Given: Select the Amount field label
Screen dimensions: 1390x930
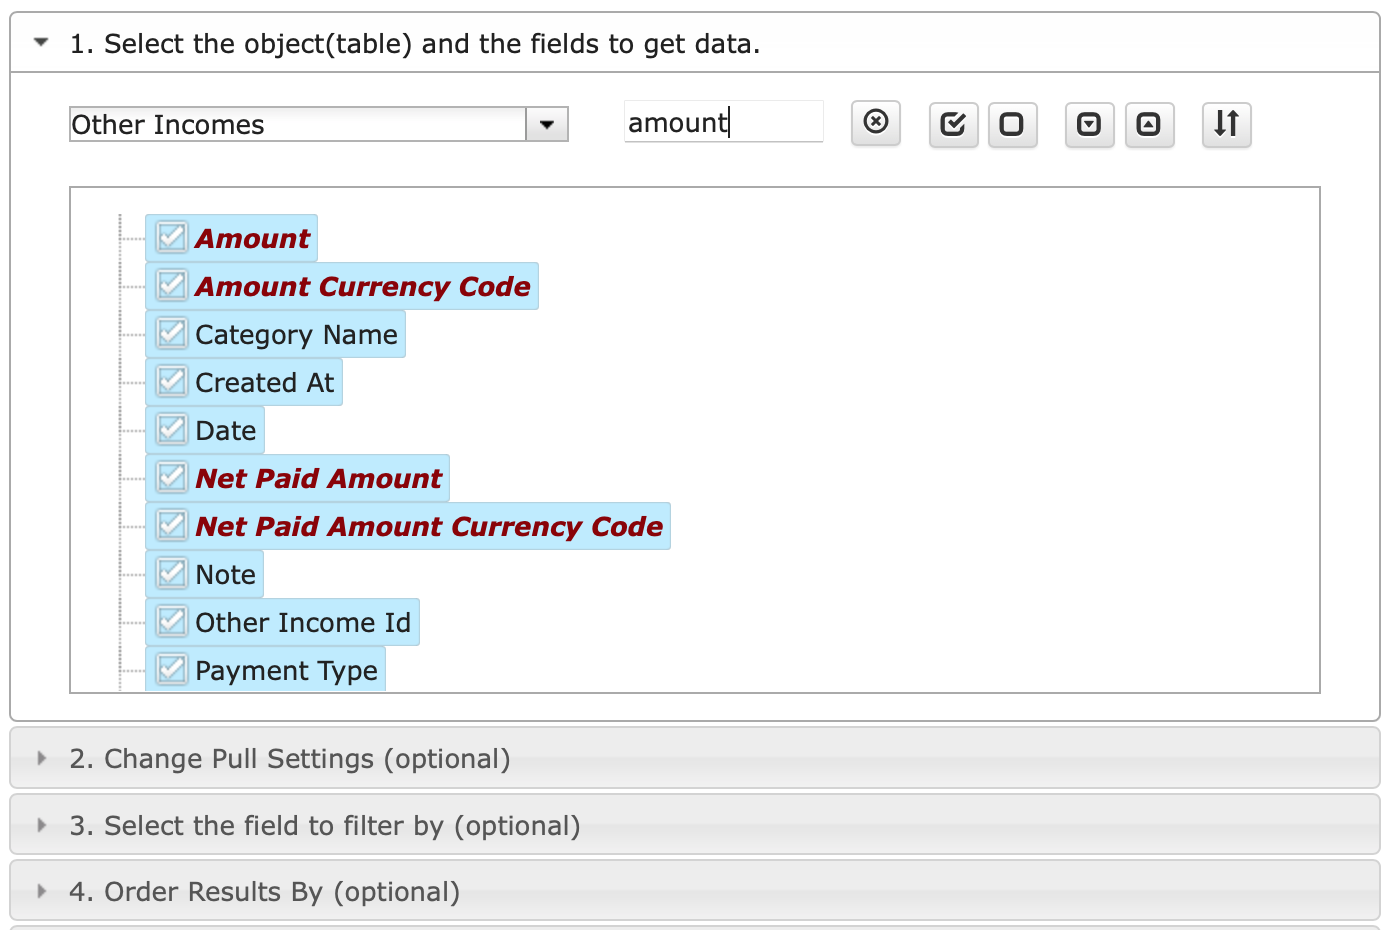Looking at the screenshot, I should 253,238.
